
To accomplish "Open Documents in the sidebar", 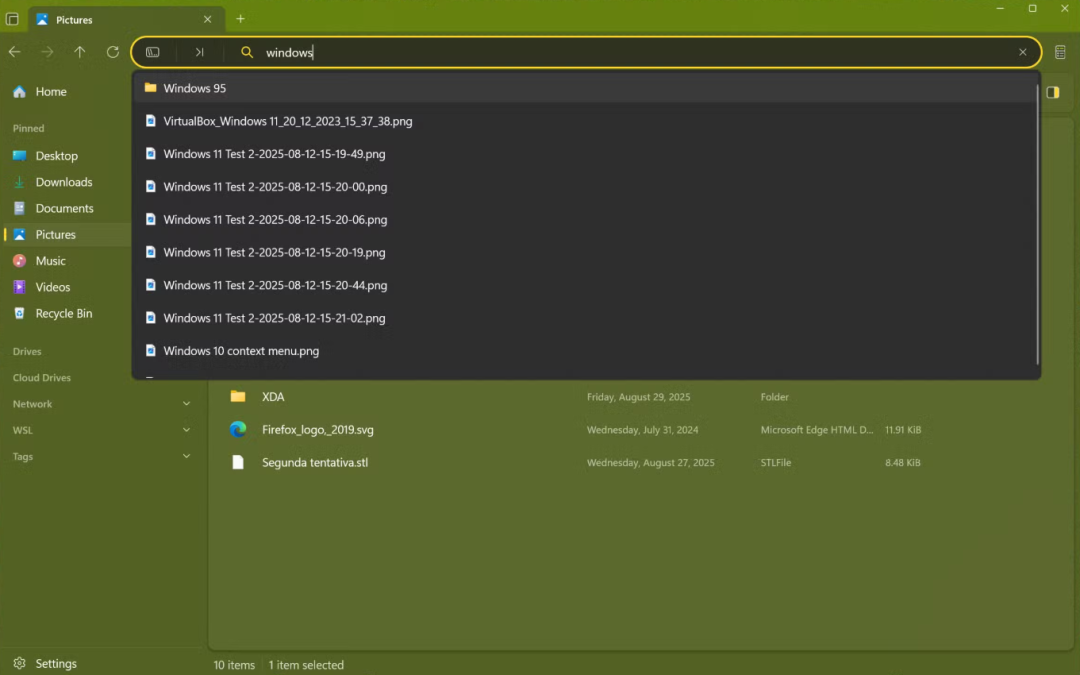I will point(68,208).
